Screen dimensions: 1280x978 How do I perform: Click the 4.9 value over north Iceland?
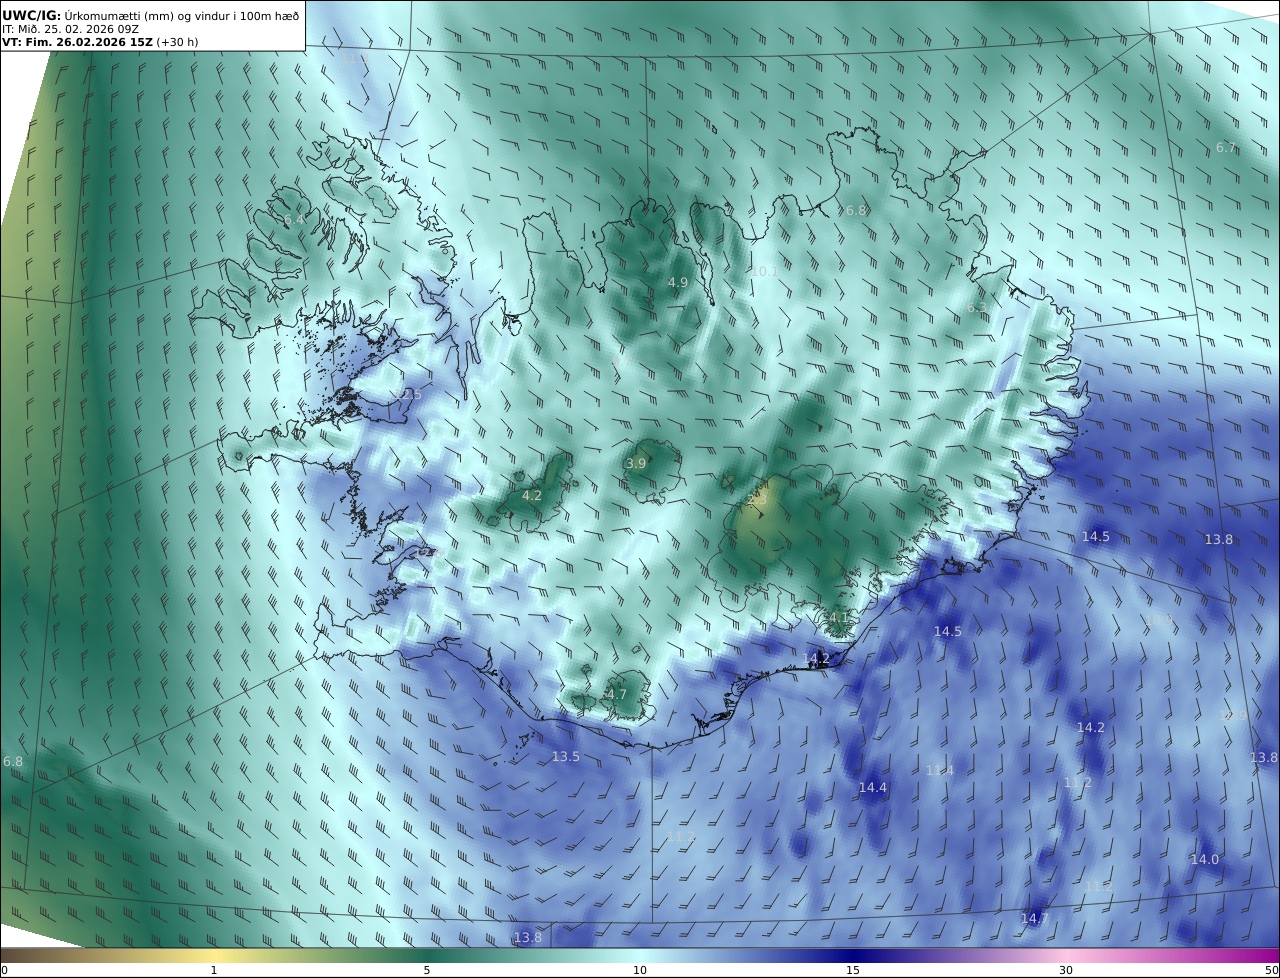click(x=678, y=283)
